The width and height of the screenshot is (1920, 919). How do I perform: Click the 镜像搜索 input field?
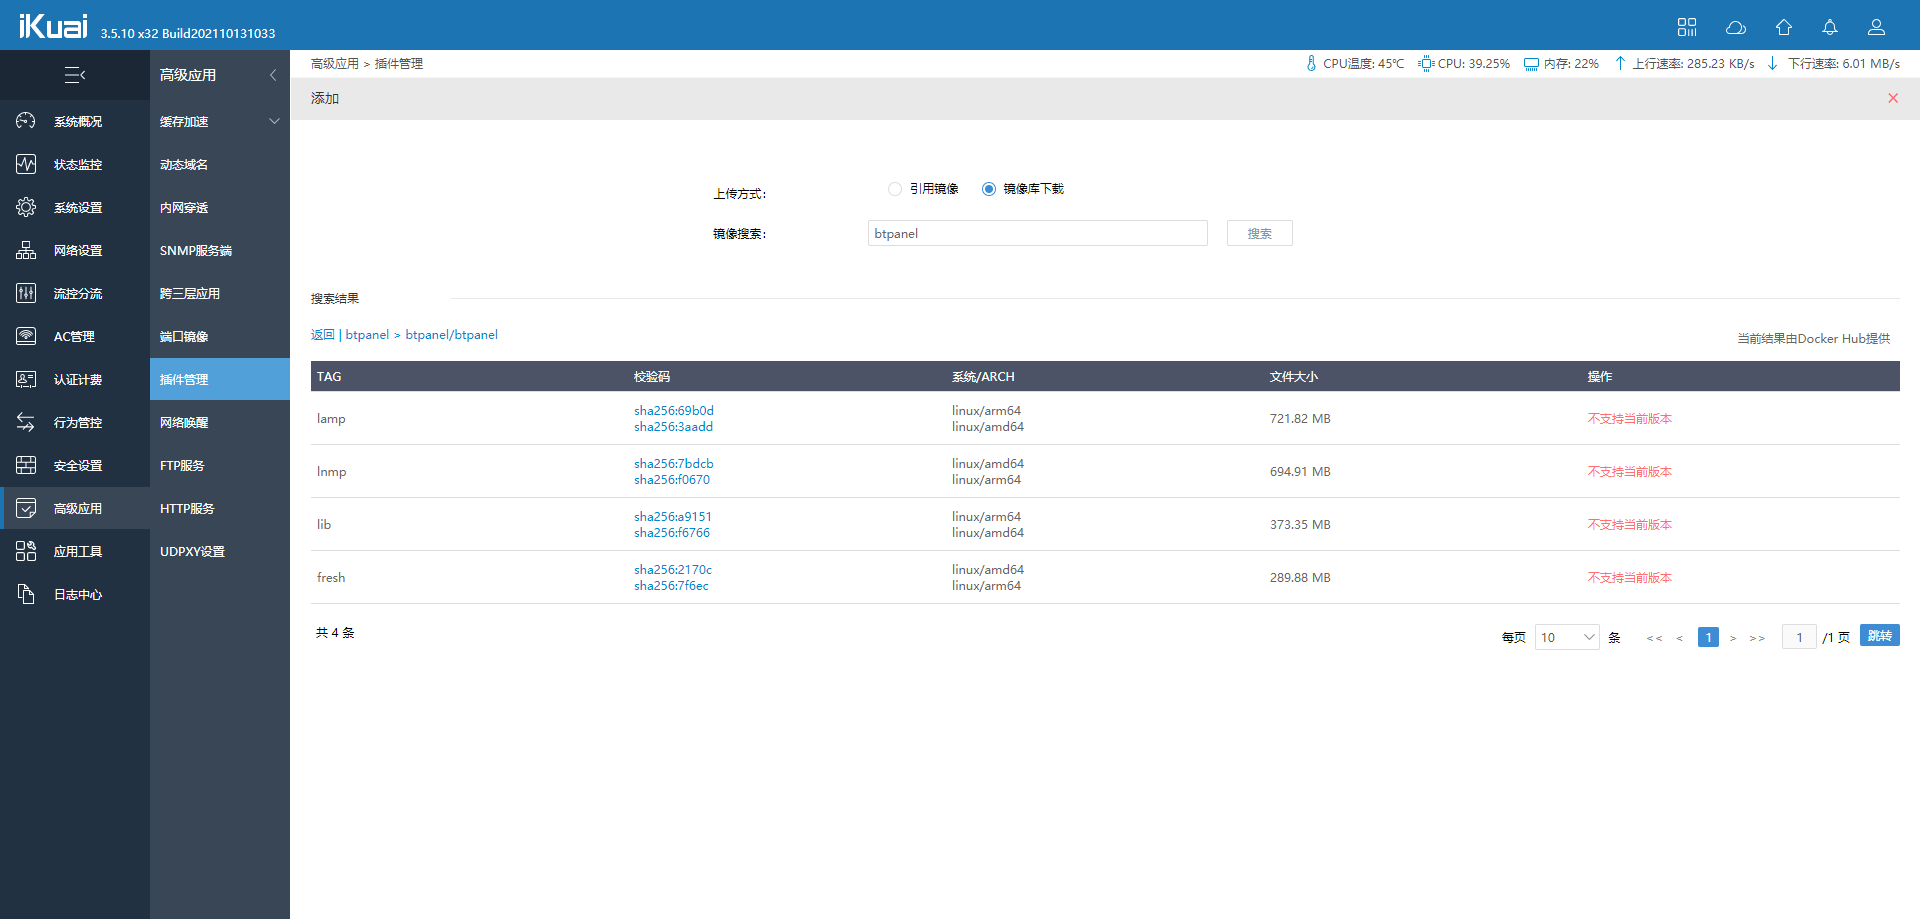click(x=1037, y=233)
